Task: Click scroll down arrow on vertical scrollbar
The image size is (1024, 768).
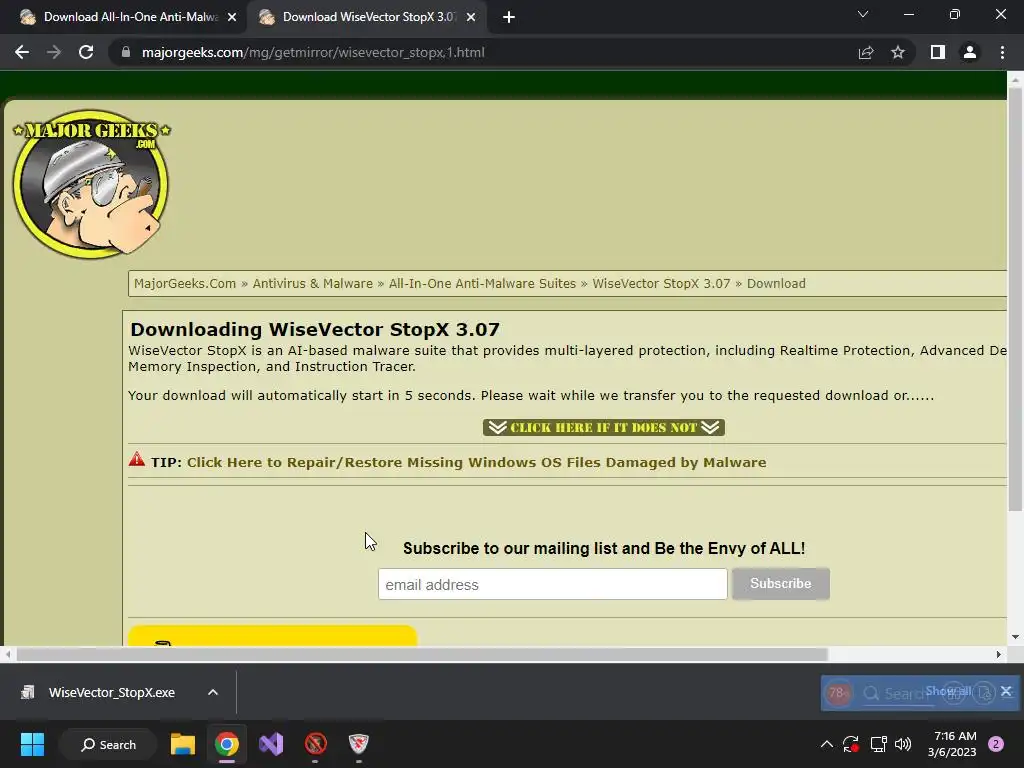Action: coord(1015,637)
